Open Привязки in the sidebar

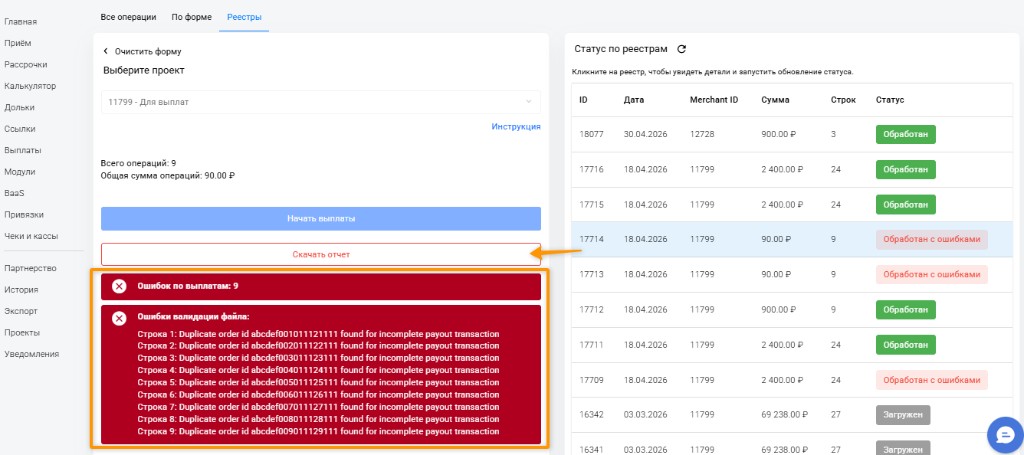tap(22, 215)
